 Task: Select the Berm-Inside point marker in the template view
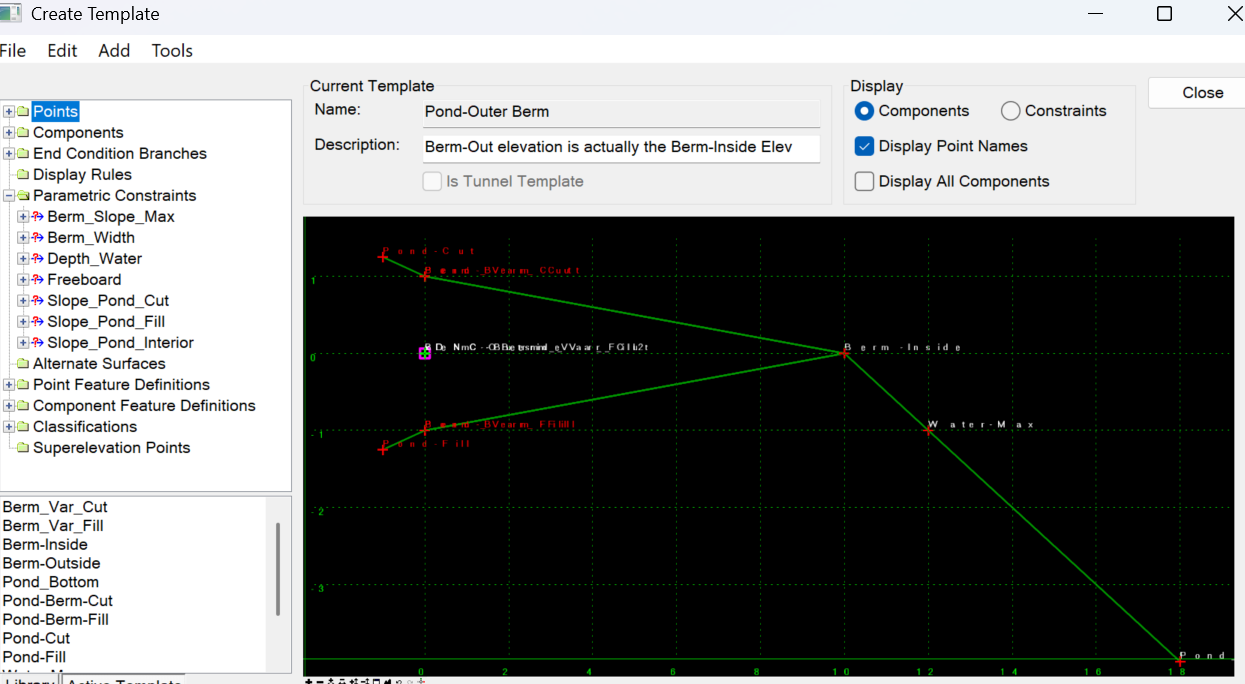point(845,353)
